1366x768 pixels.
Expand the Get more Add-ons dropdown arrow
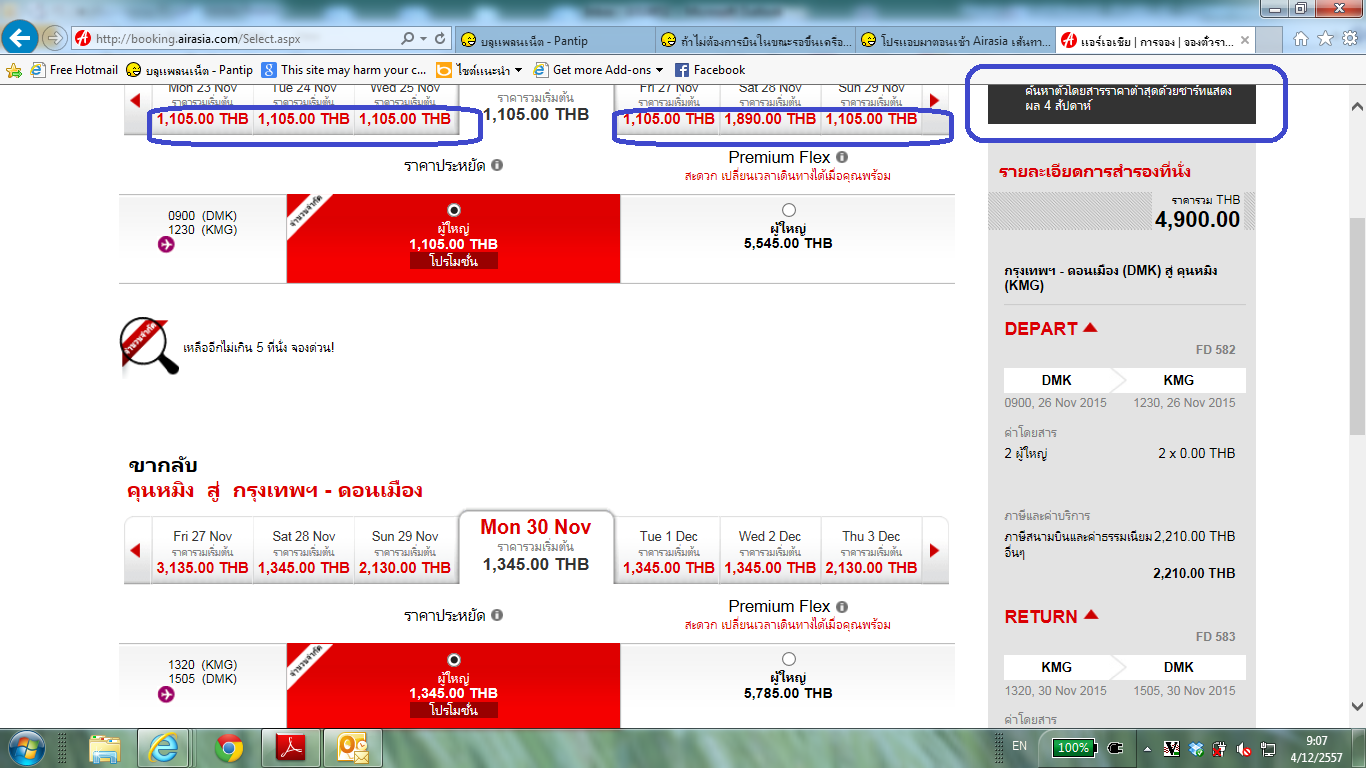[660, 70]
